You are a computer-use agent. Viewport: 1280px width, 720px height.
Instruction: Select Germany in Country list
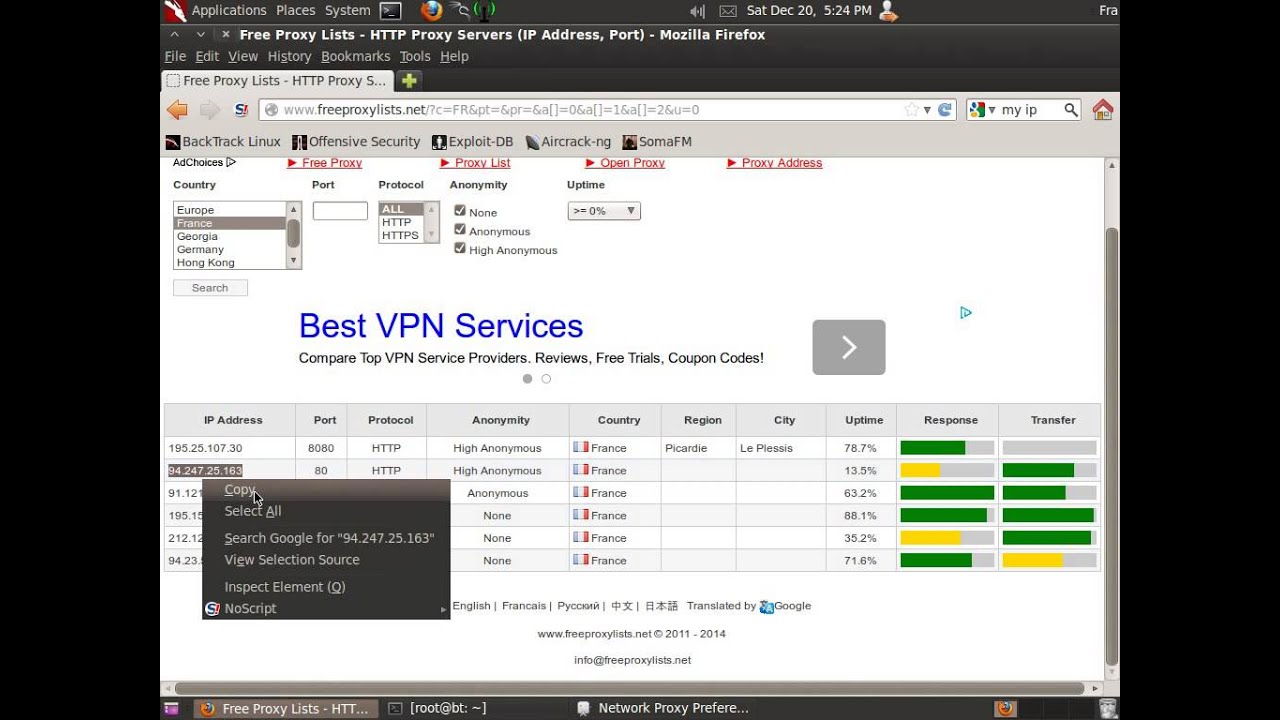230,249
